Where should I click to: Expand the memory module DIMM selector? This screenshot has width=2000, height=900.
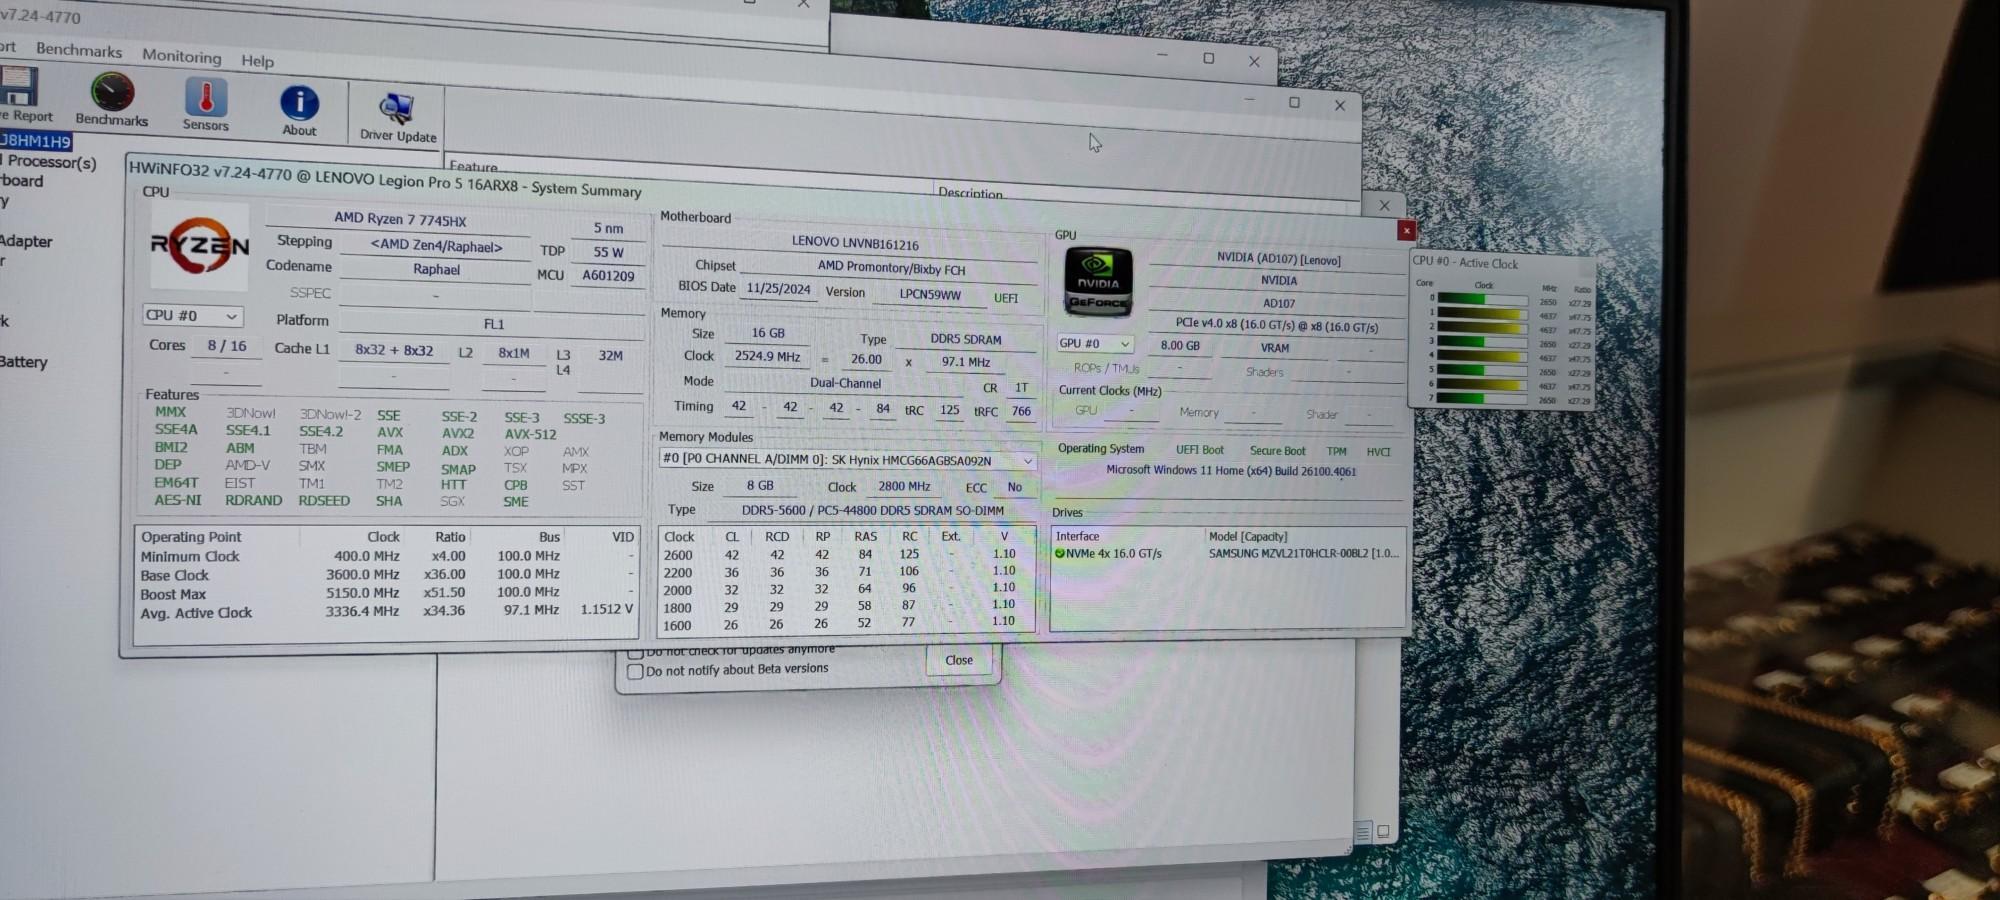point(847,460)
